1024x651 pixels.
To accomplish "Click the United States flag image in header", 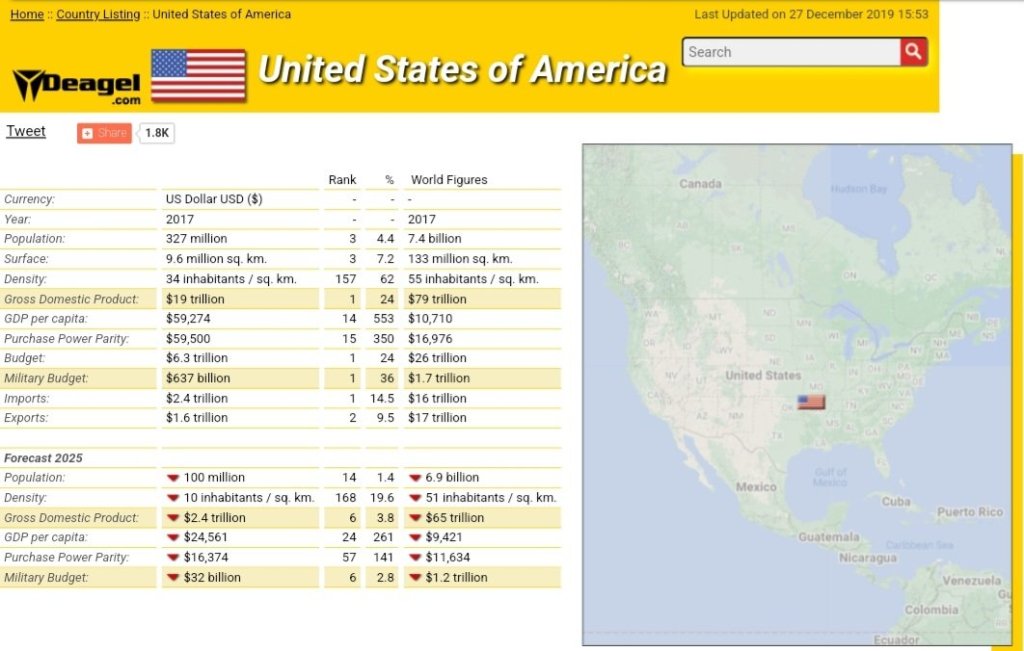I will point(198,75).
